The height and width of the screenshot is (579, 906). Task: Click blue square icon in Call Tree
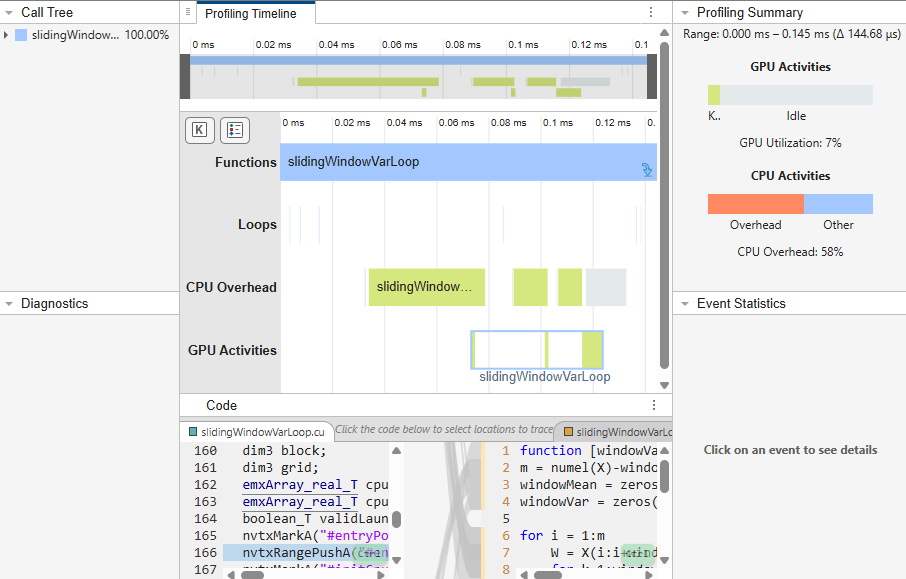click(21, 35)
